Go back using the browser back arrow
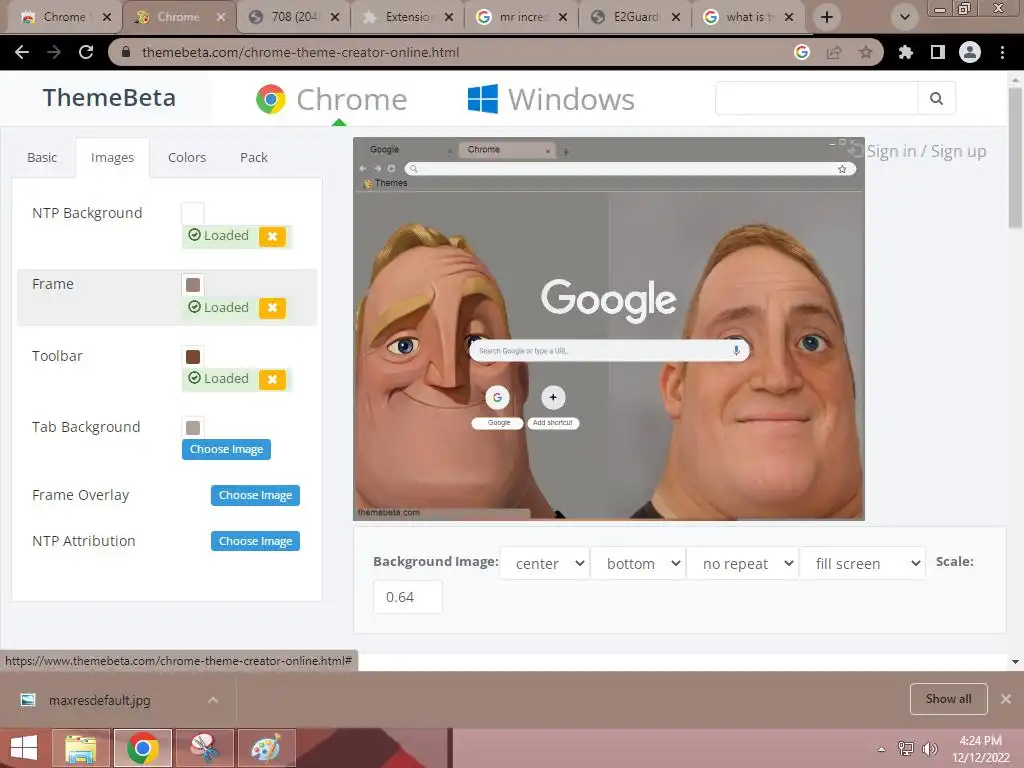This screenshot has height=768, width=1024. (x=22, y=52)
